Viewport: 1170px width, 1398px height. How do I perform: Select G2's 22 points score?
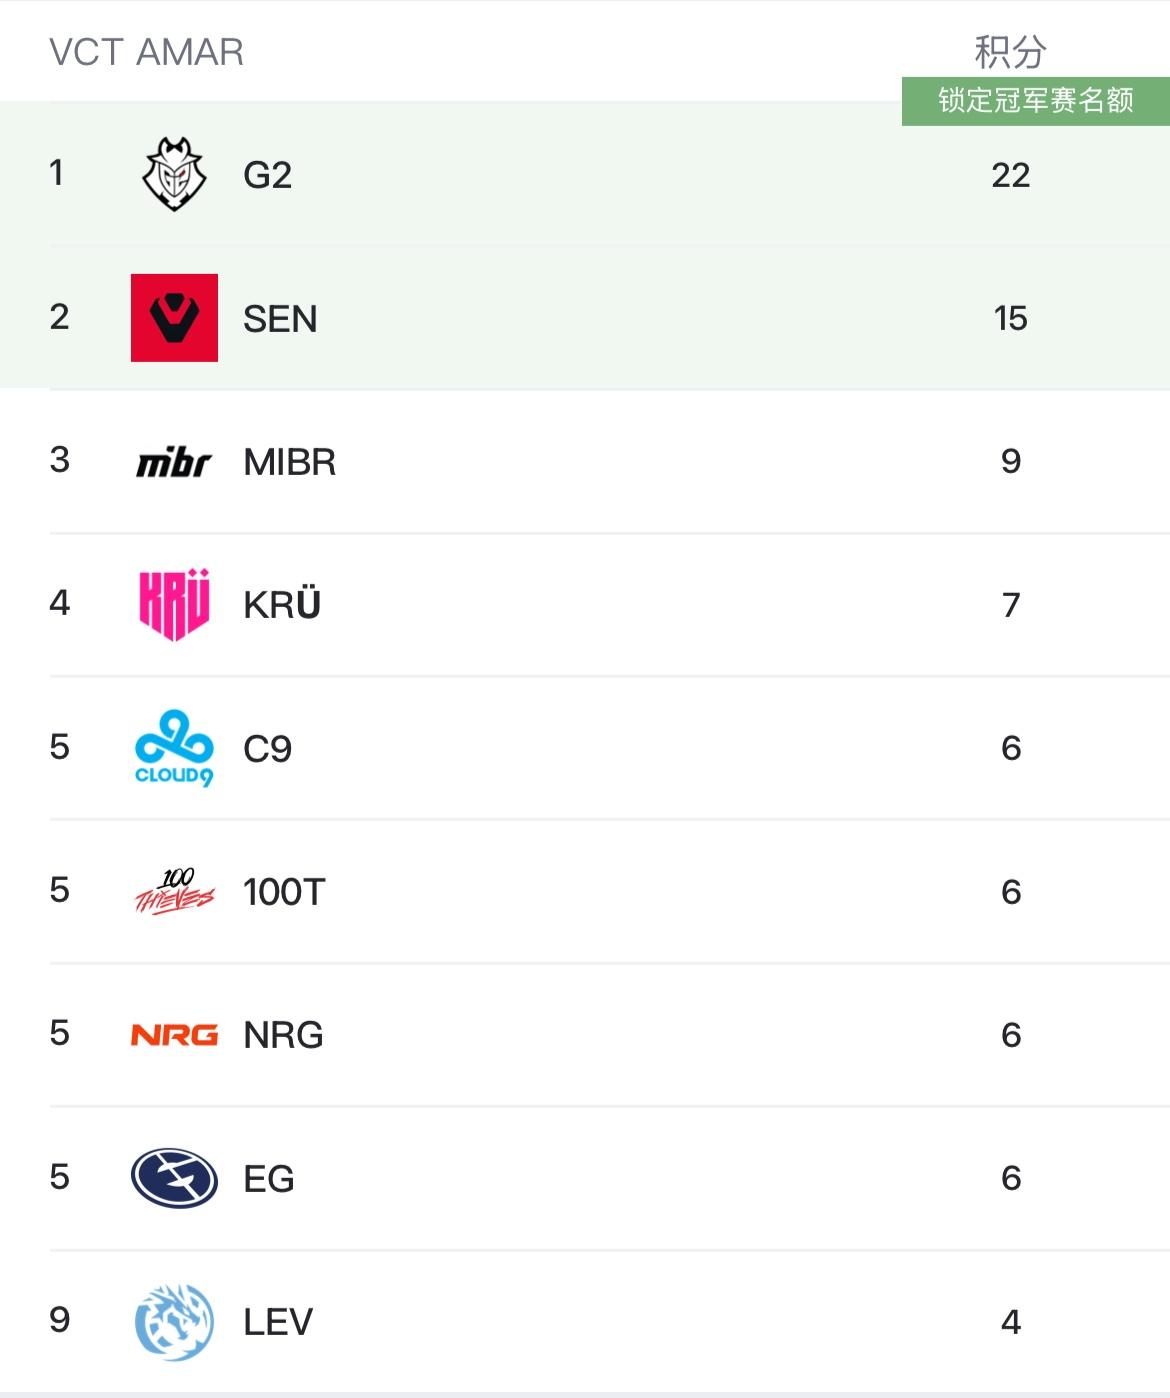[x=1010, y=175]
